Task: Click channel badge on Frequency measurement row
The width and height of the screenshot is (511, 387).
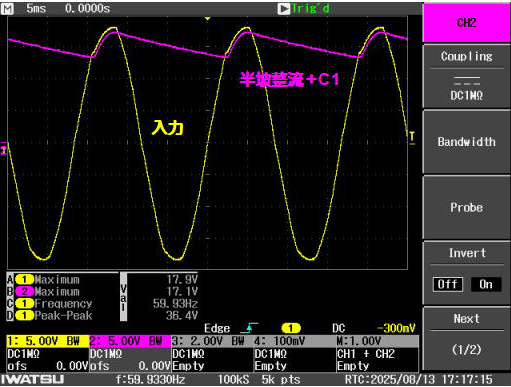Action: (x=24, y=304)
